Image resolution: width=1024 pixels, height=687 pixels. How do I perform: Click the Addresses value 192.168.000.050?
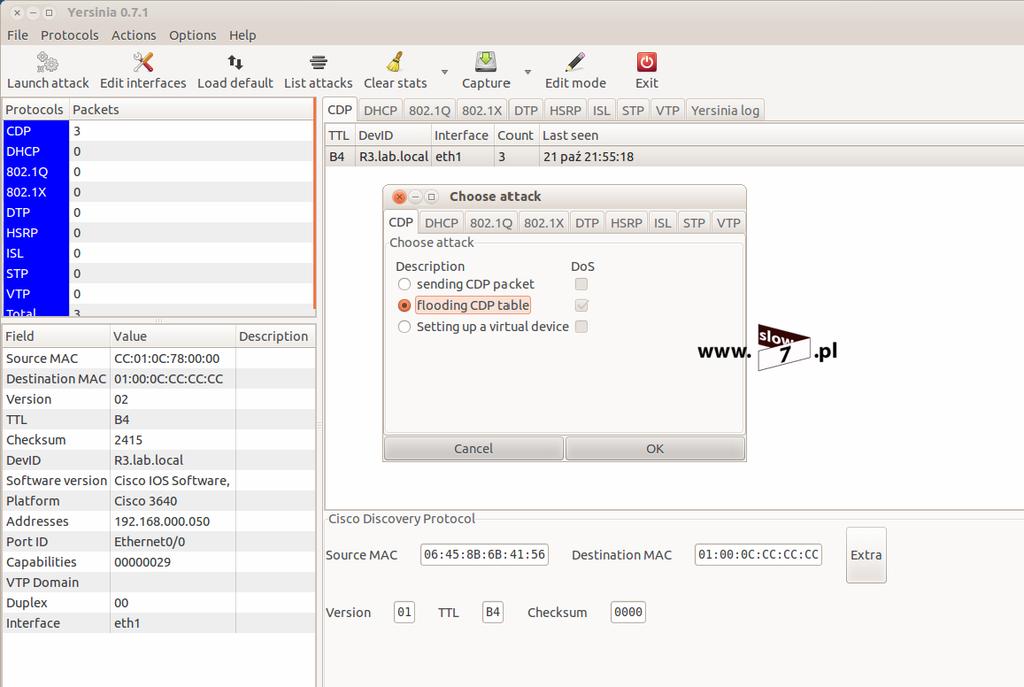click(x=162, y=521)
